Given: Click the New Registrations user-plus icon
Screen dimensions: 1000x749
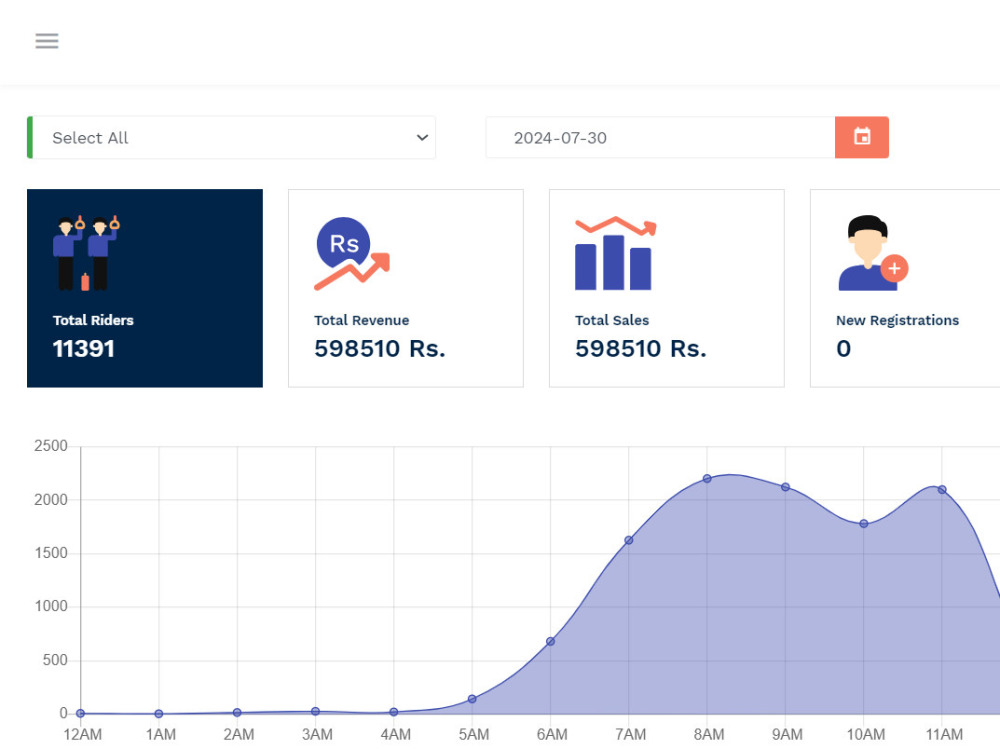Looking at the screenshot, I should pyautogui.click(x=873, y=253).
